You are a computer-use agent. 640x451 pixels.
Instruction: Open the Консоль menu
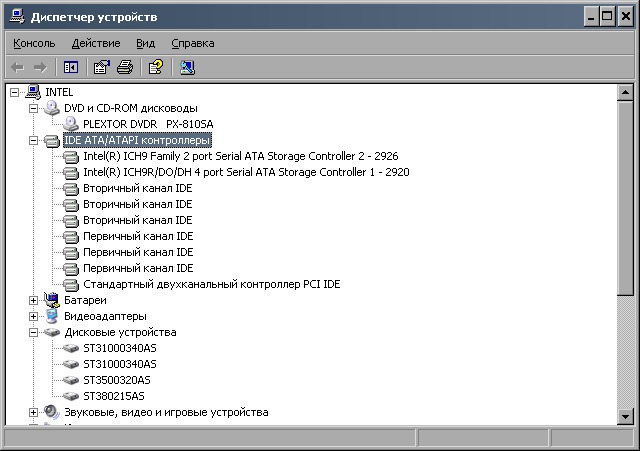[x=34, y=43]
